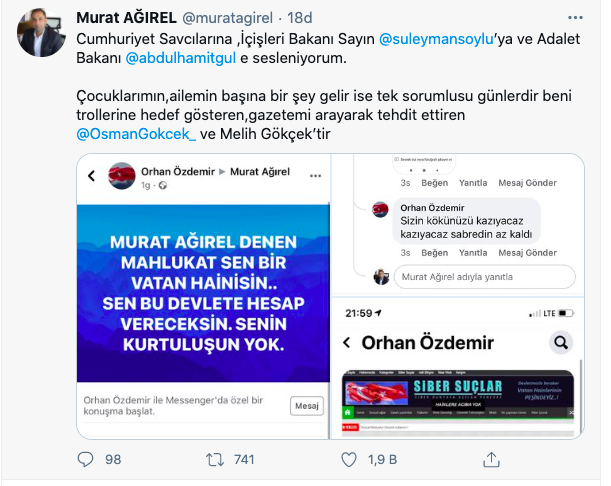Open the @abdulhamitgul mention link

[181, 58]
